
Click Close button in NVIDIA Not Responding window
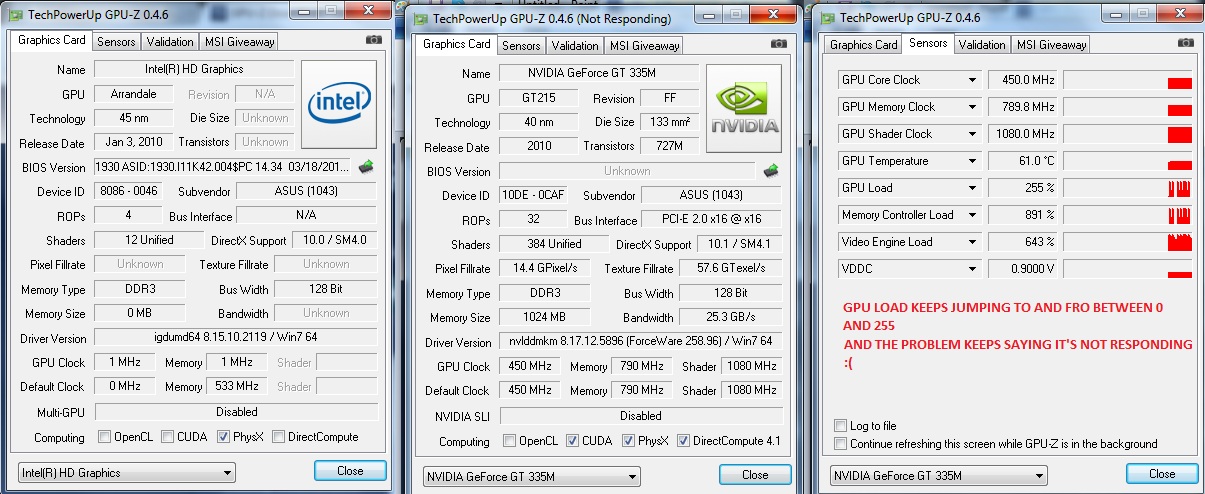pos(755,475)
